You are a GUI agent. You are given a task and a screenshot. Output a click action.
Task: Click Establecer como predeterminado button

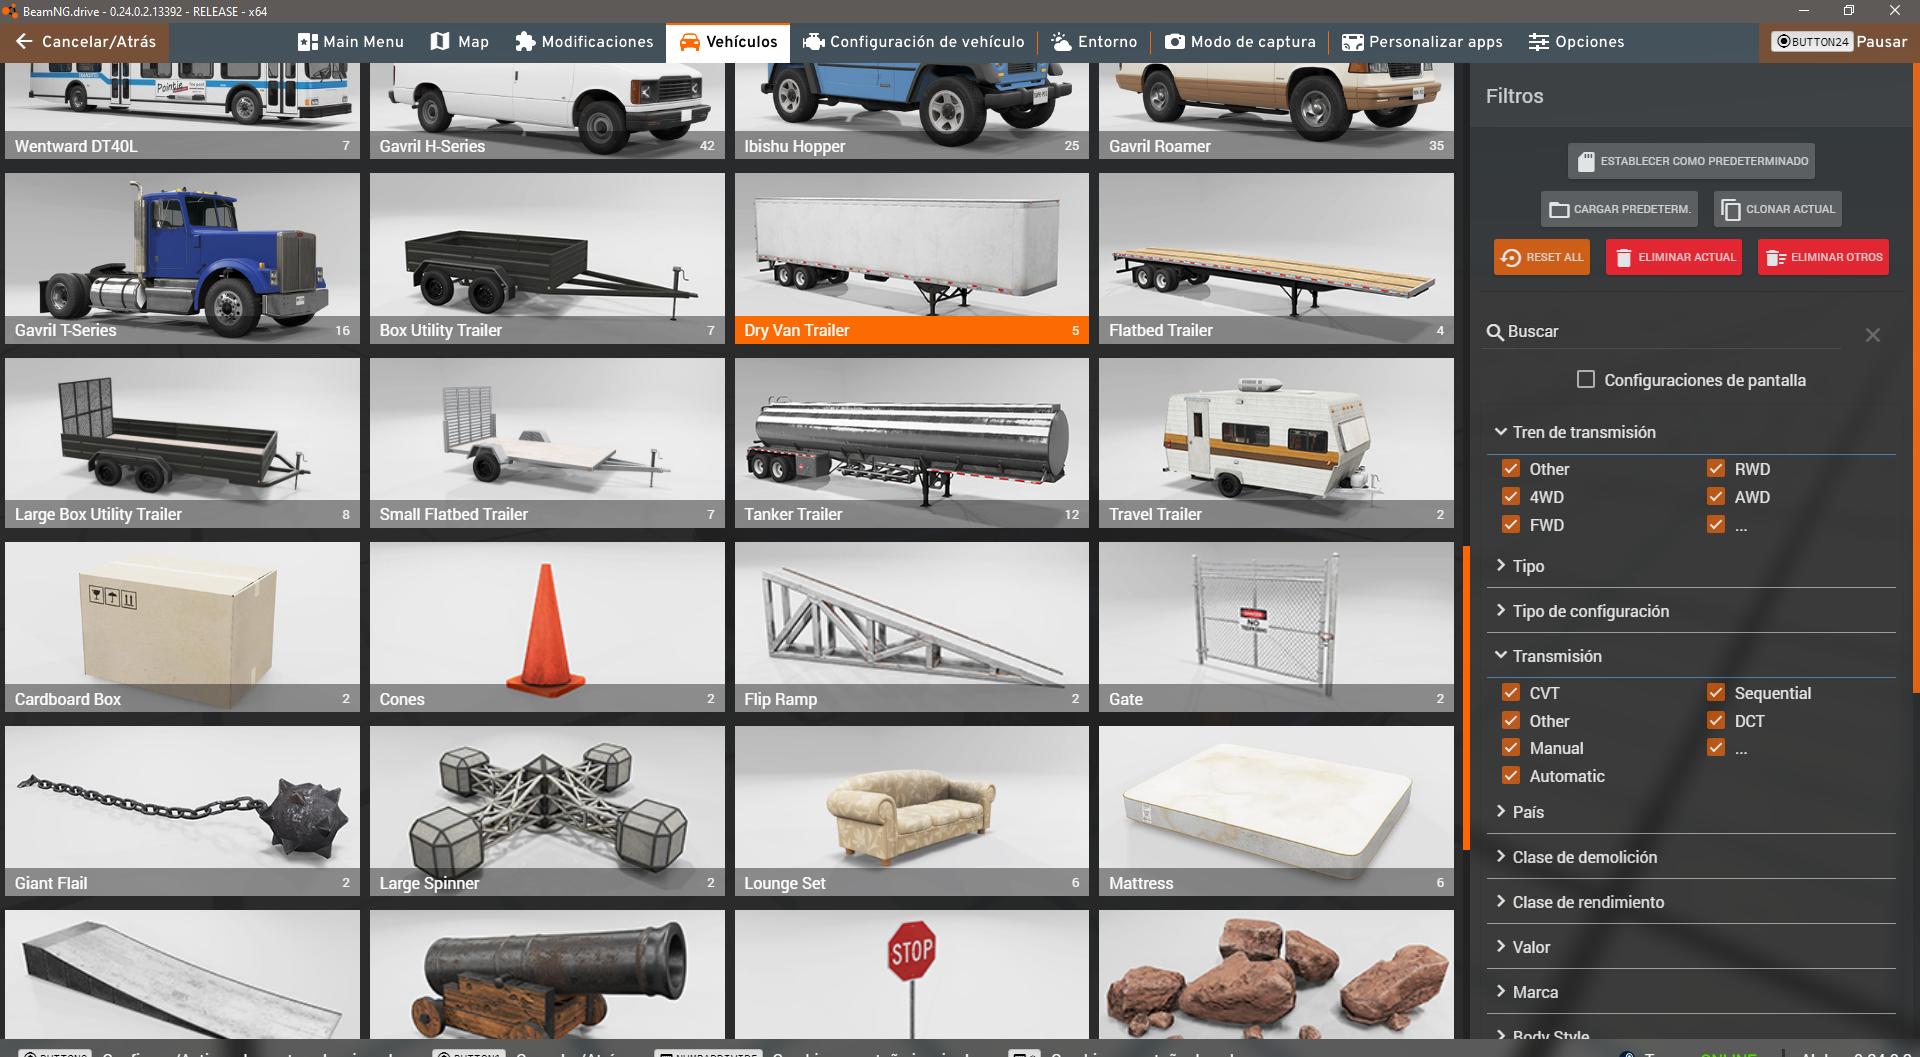click(x=1692, y=161)
